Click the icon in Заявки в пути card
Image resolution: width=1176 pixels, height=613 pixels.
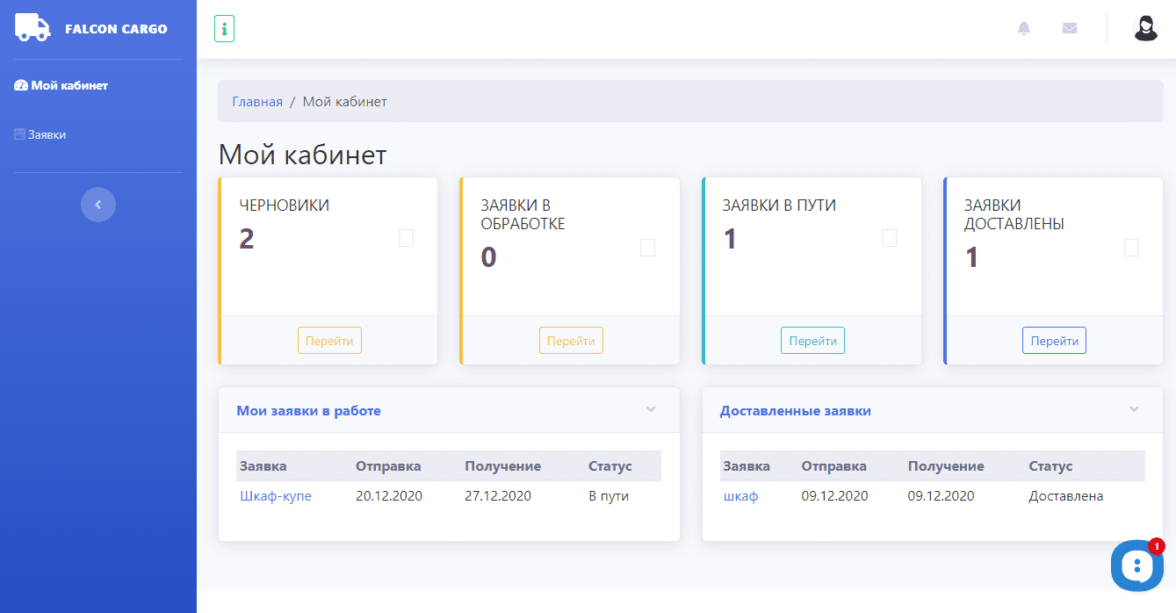889,238
